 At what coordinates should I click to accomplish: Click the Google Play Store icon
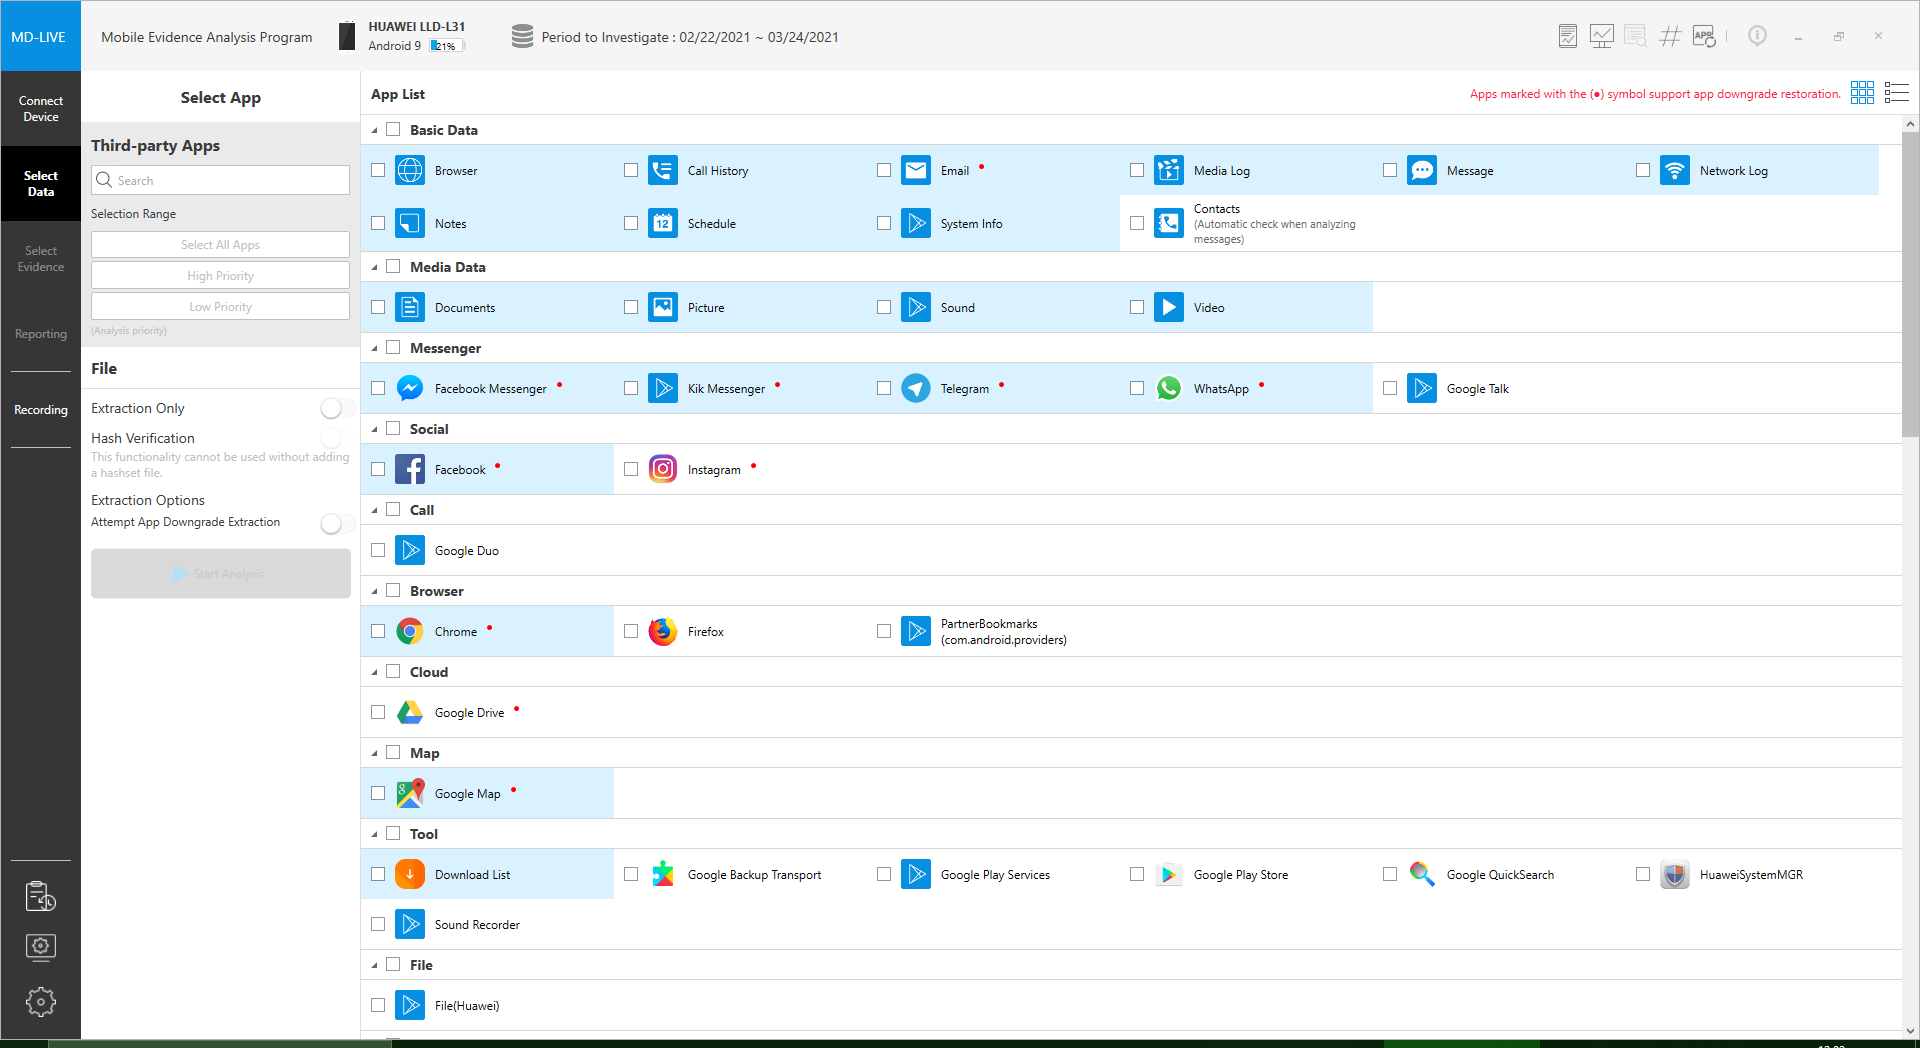click(1169, 874)
